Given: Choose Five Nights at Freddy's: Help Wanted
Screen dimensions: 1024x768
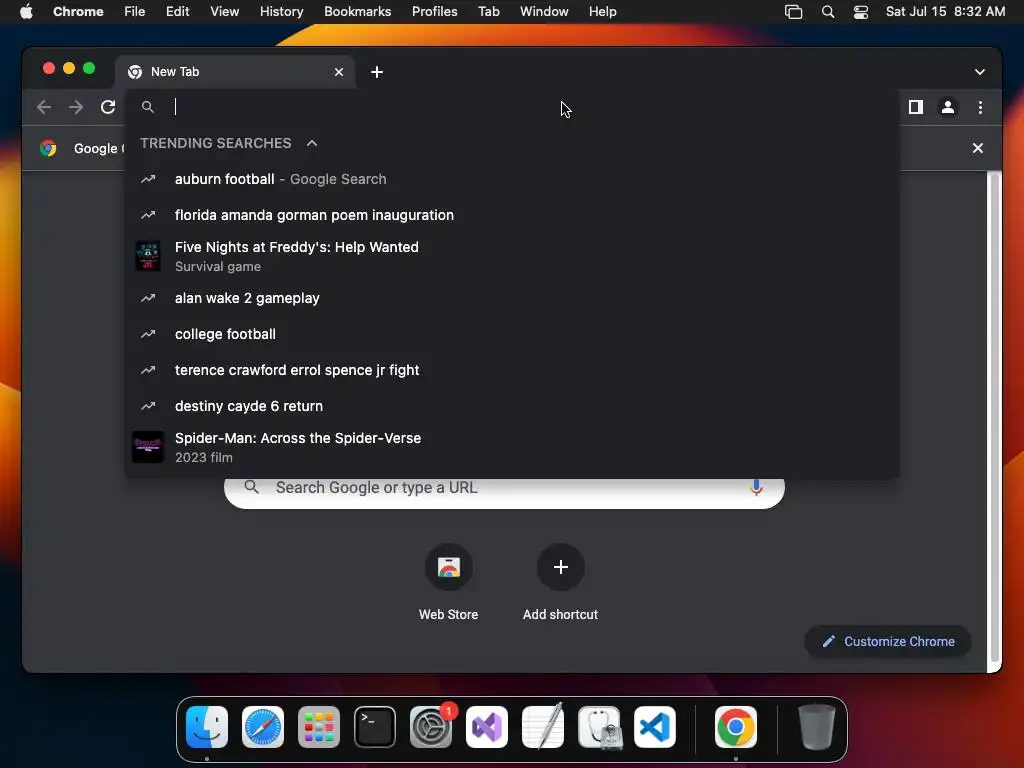Looking at the screenshot, I should [x=512, y=256].
